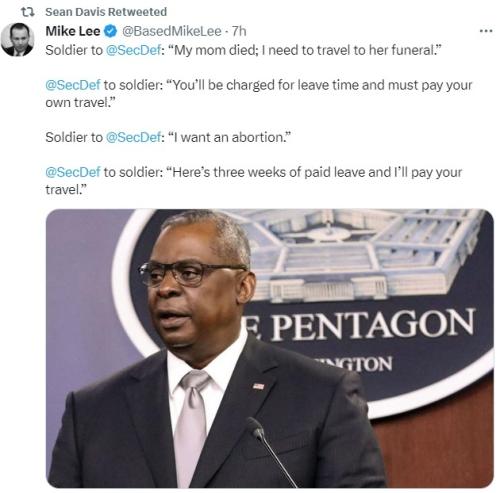This screenshot has height=493, width=500.
Task: Click the 'own travel.' text line
Action: tap(80, 103)
